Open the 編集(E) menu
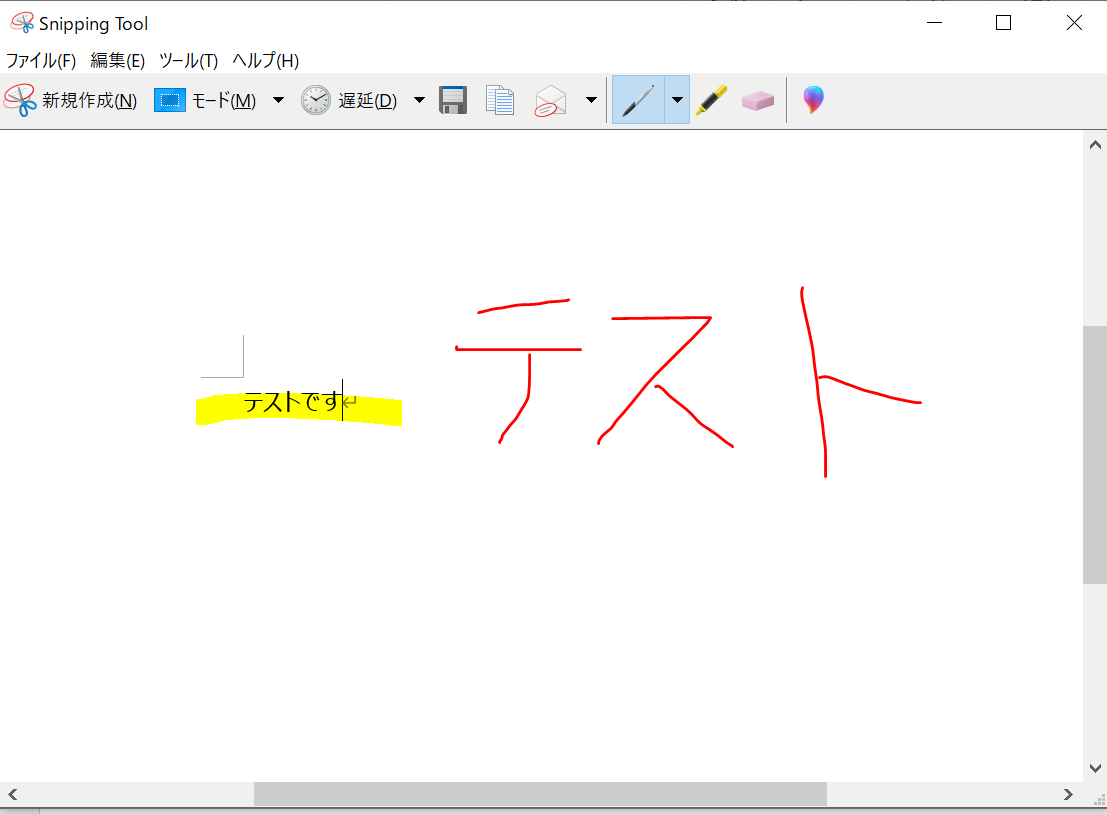The height and width of the screenshot is (814, 1107). click(116, 60)
